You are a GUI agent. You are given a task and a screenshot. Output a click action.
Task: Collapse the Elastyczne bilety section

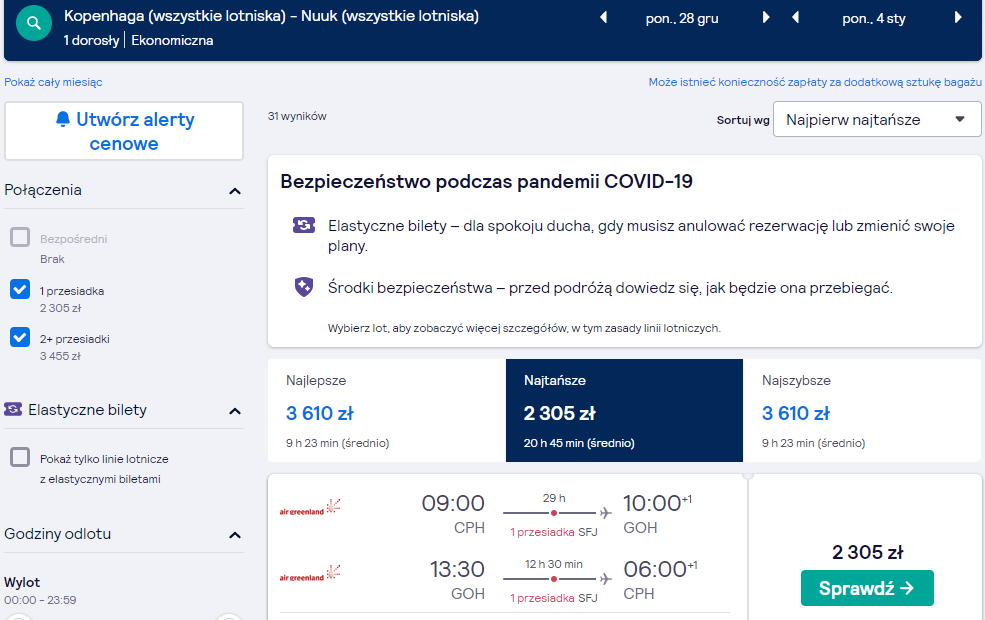tap(235, 411)
